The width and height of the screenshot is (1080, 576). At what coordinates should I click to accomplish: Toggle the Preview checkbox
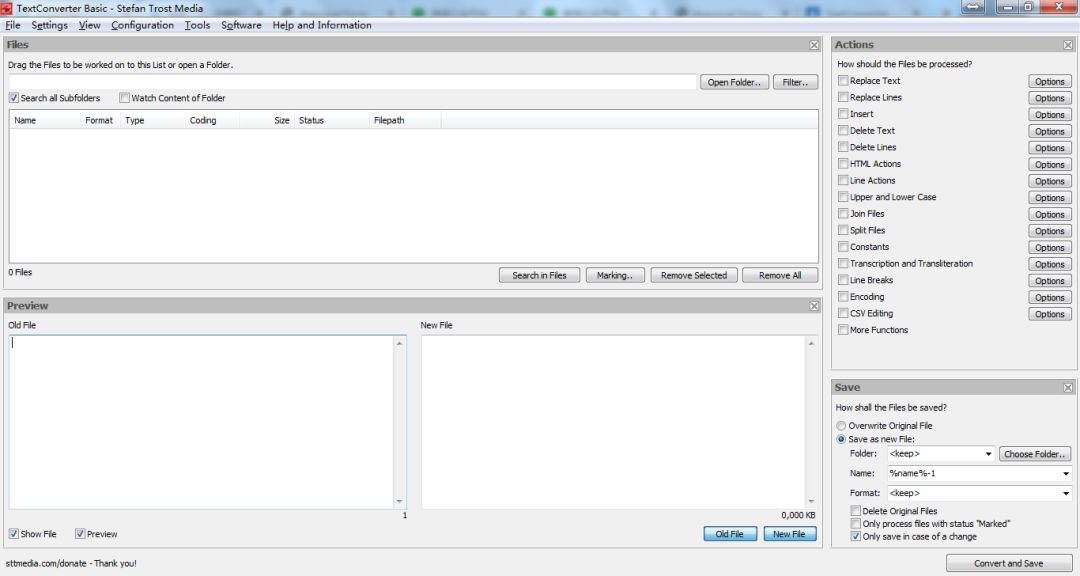point(80,534)
